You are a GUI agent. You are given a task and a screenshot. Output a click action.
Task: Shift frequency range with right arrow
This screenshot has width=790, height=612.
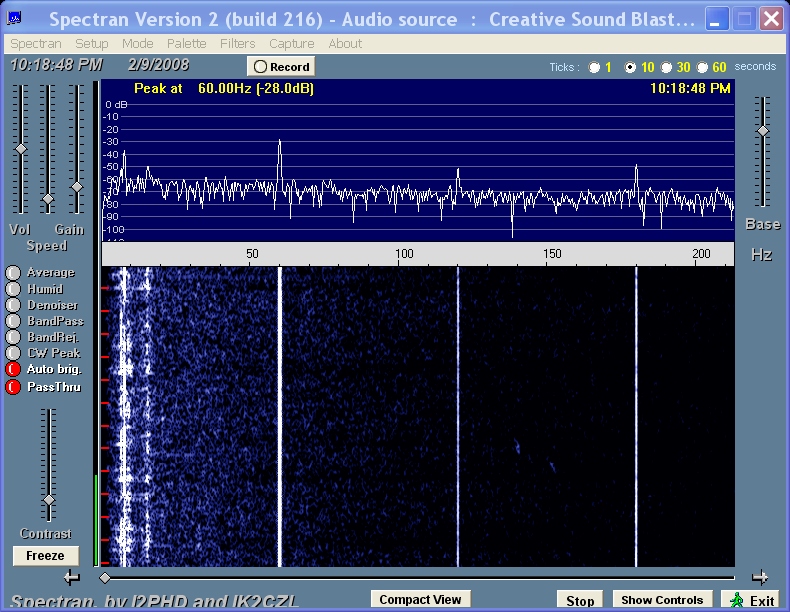pyautogui.click(x=760, y=577)
